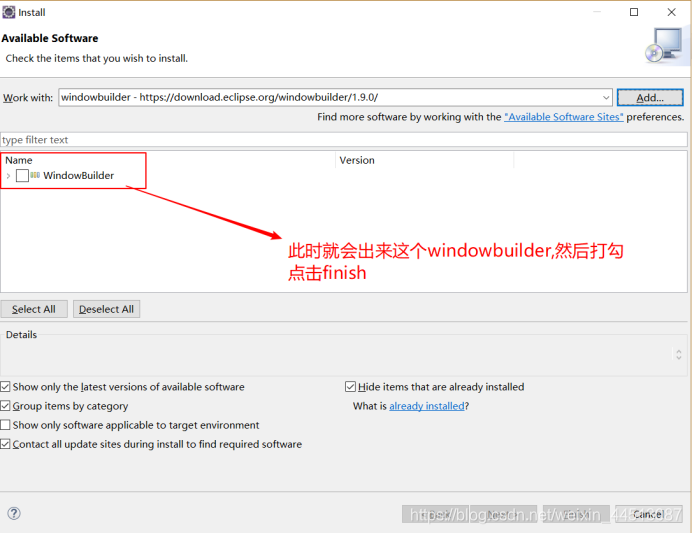
Task: Check the WindowBuilder checkbox
Action: [22, 176]
